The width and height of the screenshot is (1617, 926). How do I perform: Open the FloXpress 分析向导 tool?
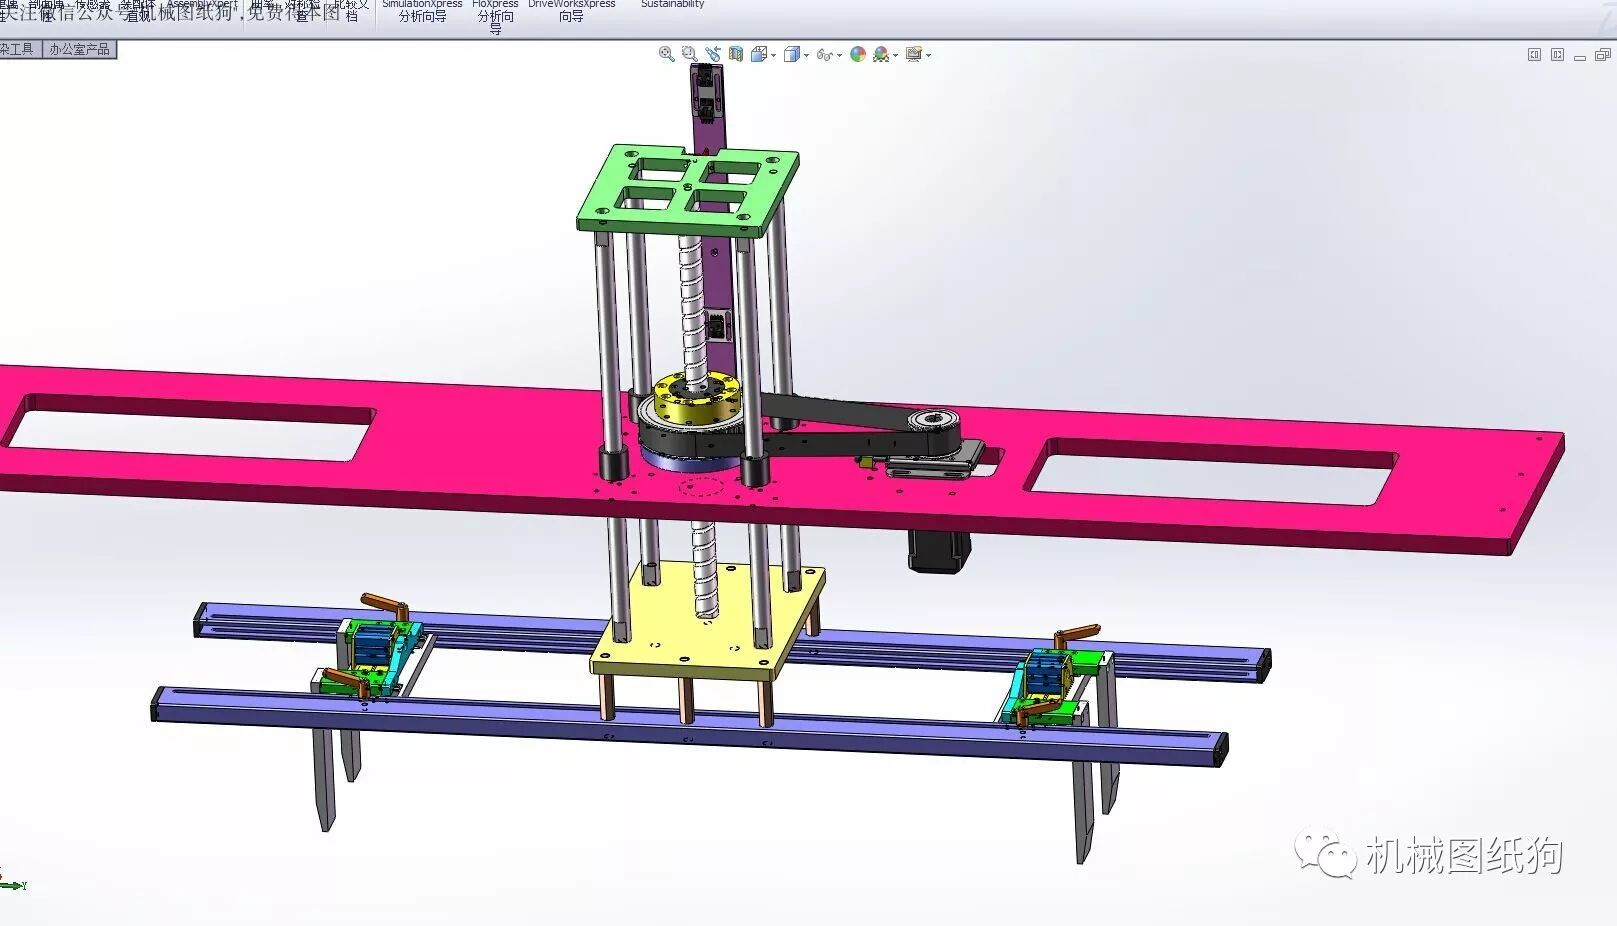(495, 15)
